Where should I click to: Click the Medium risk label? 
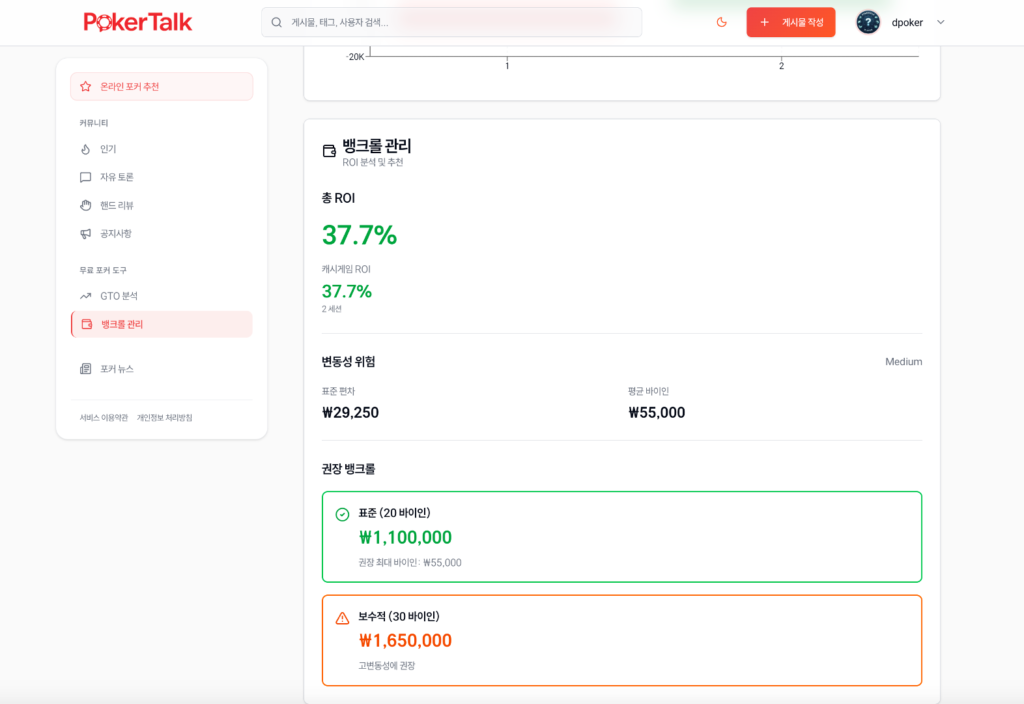pos(904,361)
